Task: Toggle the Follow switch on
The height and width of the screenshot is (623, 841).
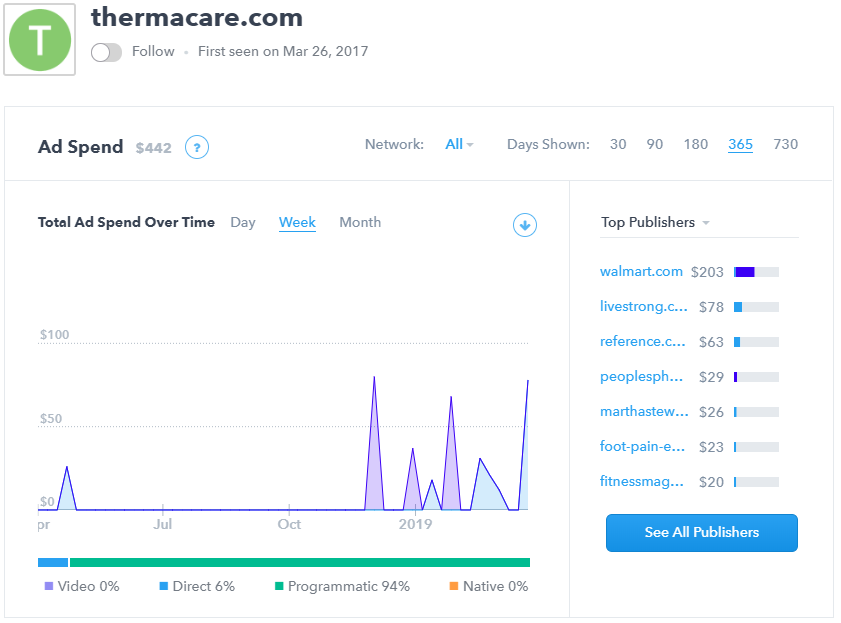Action: point(106,52)
